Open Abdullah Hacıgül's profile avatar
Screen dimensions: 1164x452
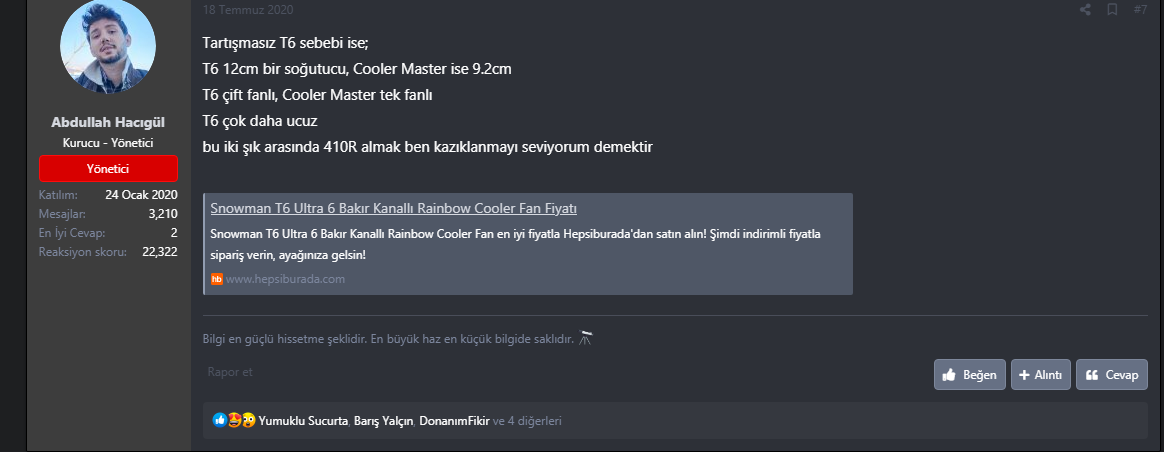pos(108,47)
